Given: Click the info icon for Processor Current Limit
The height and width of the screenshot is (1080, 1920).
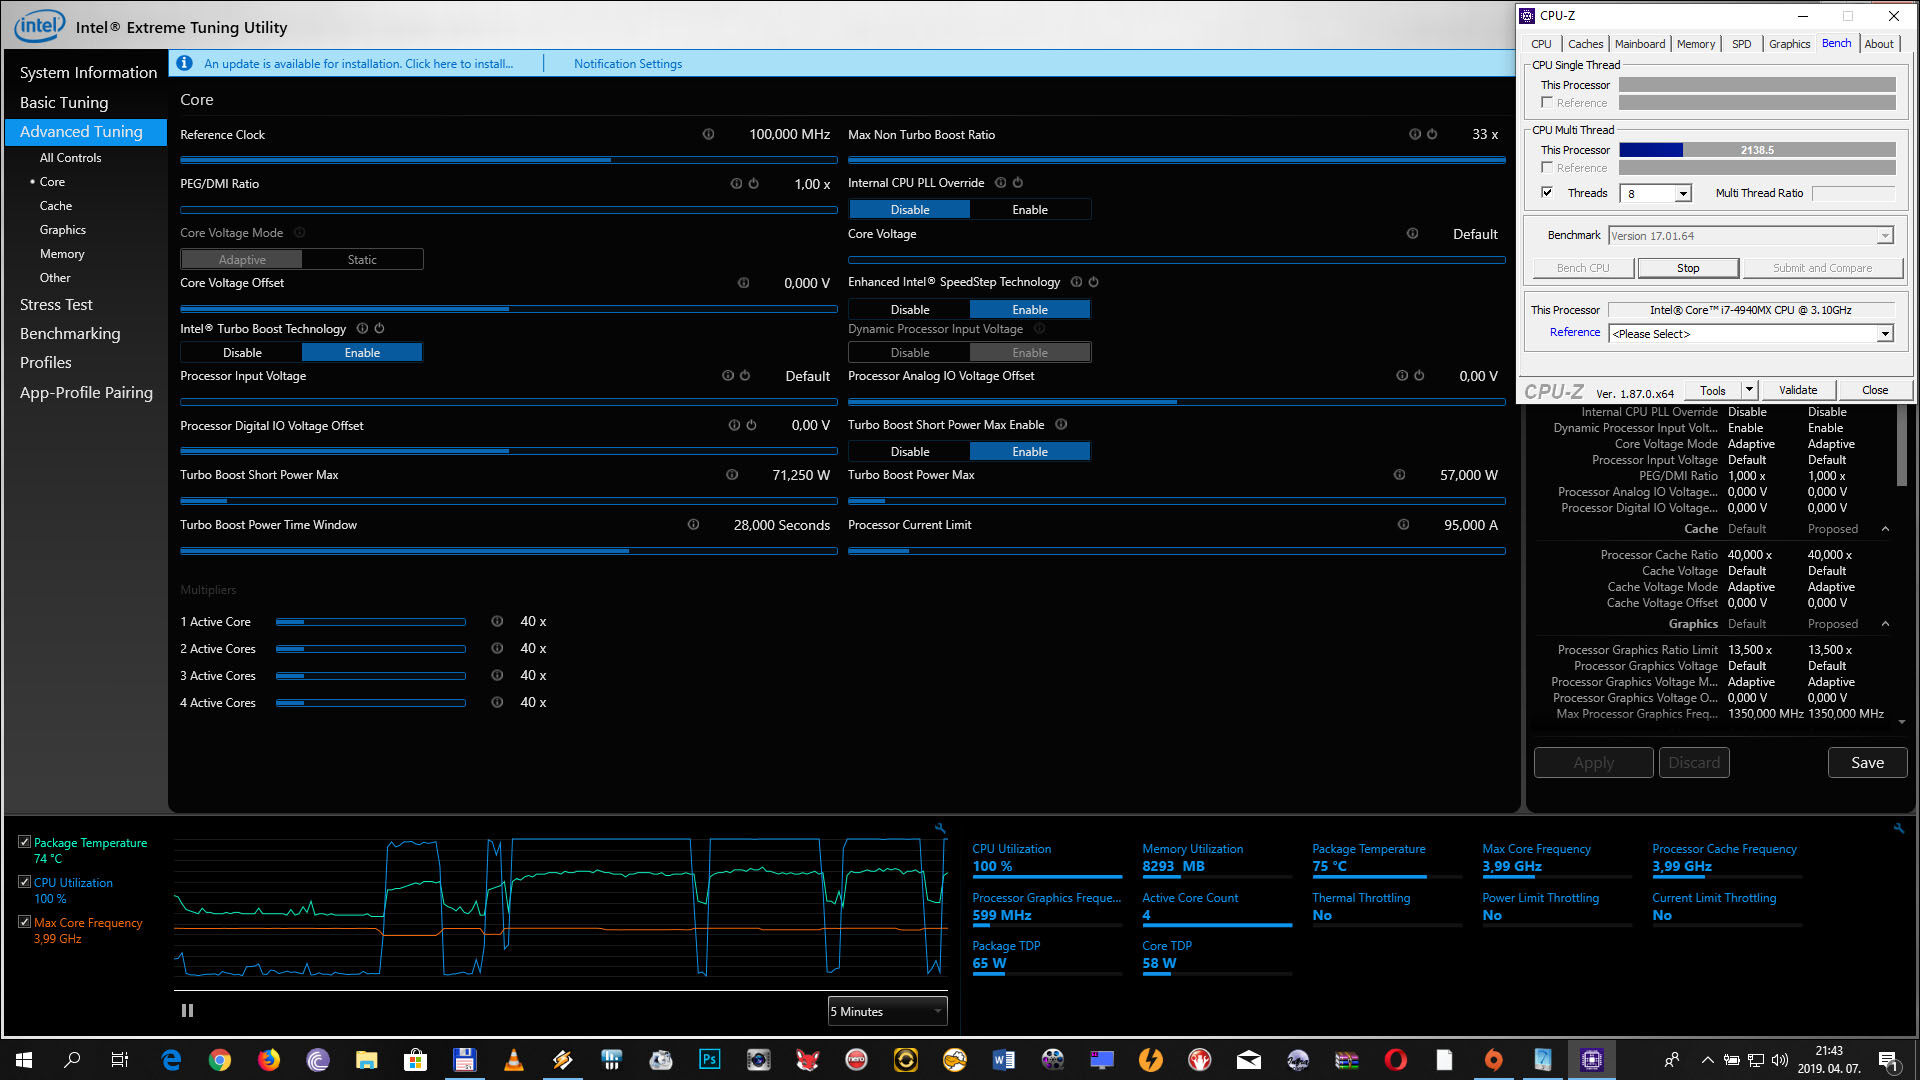Looking at the screenshot, I should coord(1403,525).
